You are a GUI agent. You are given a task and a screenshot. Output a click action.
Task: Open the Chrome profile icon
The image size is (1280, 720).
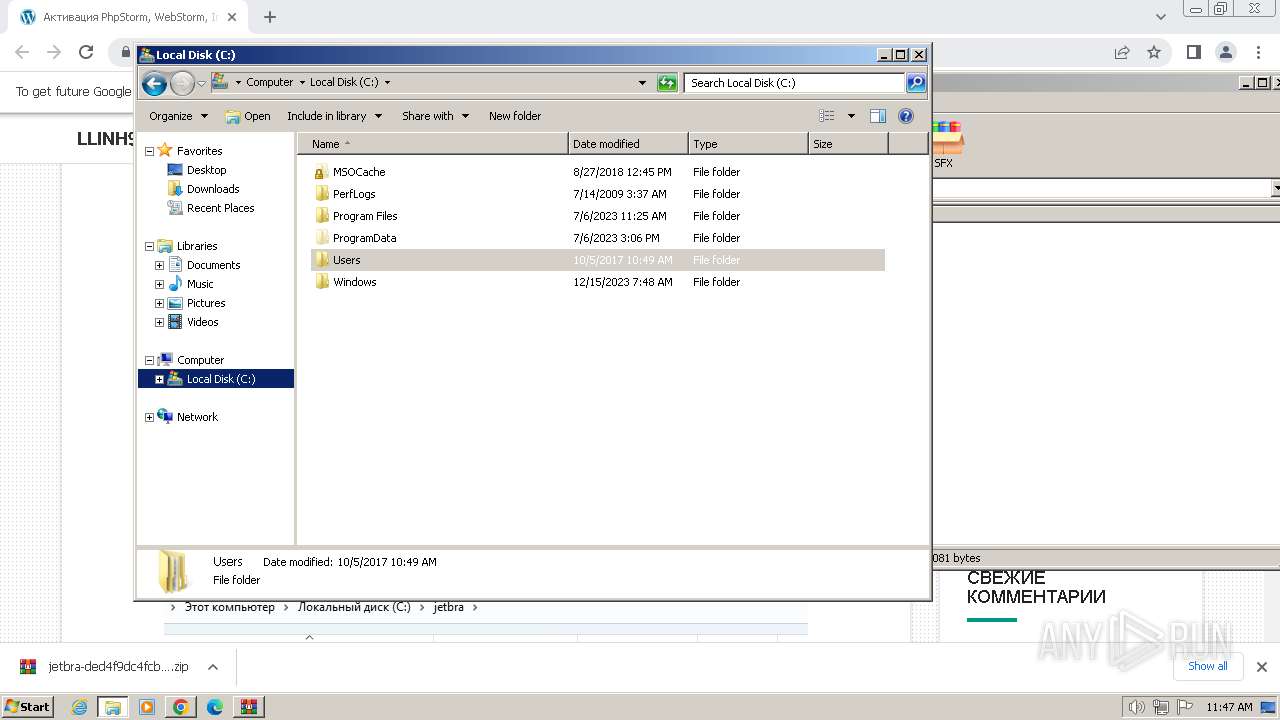(x=1226, y=52)
